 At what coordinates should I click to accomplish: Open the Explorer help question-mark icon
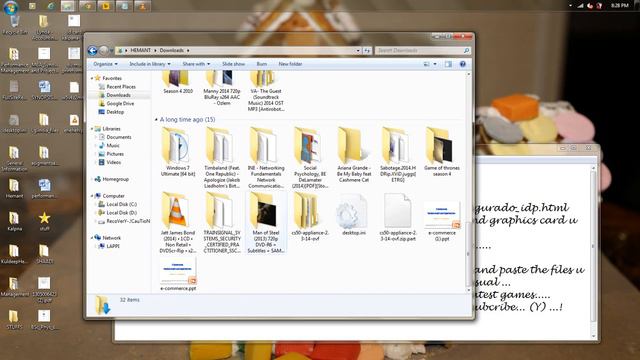click(462, 64)
